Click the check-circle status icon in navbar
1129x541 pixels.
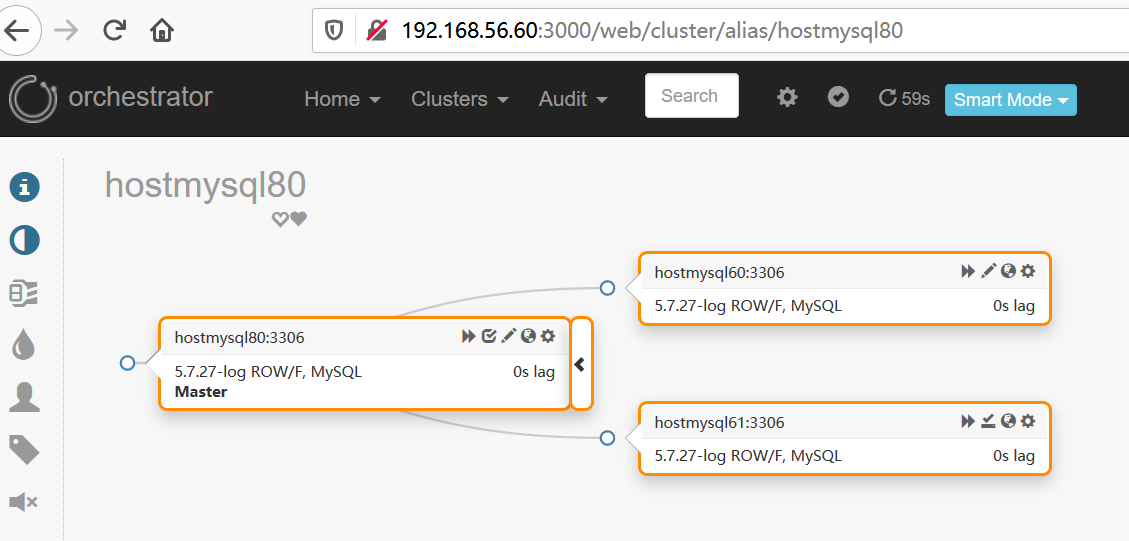click(x=838, y=97)
